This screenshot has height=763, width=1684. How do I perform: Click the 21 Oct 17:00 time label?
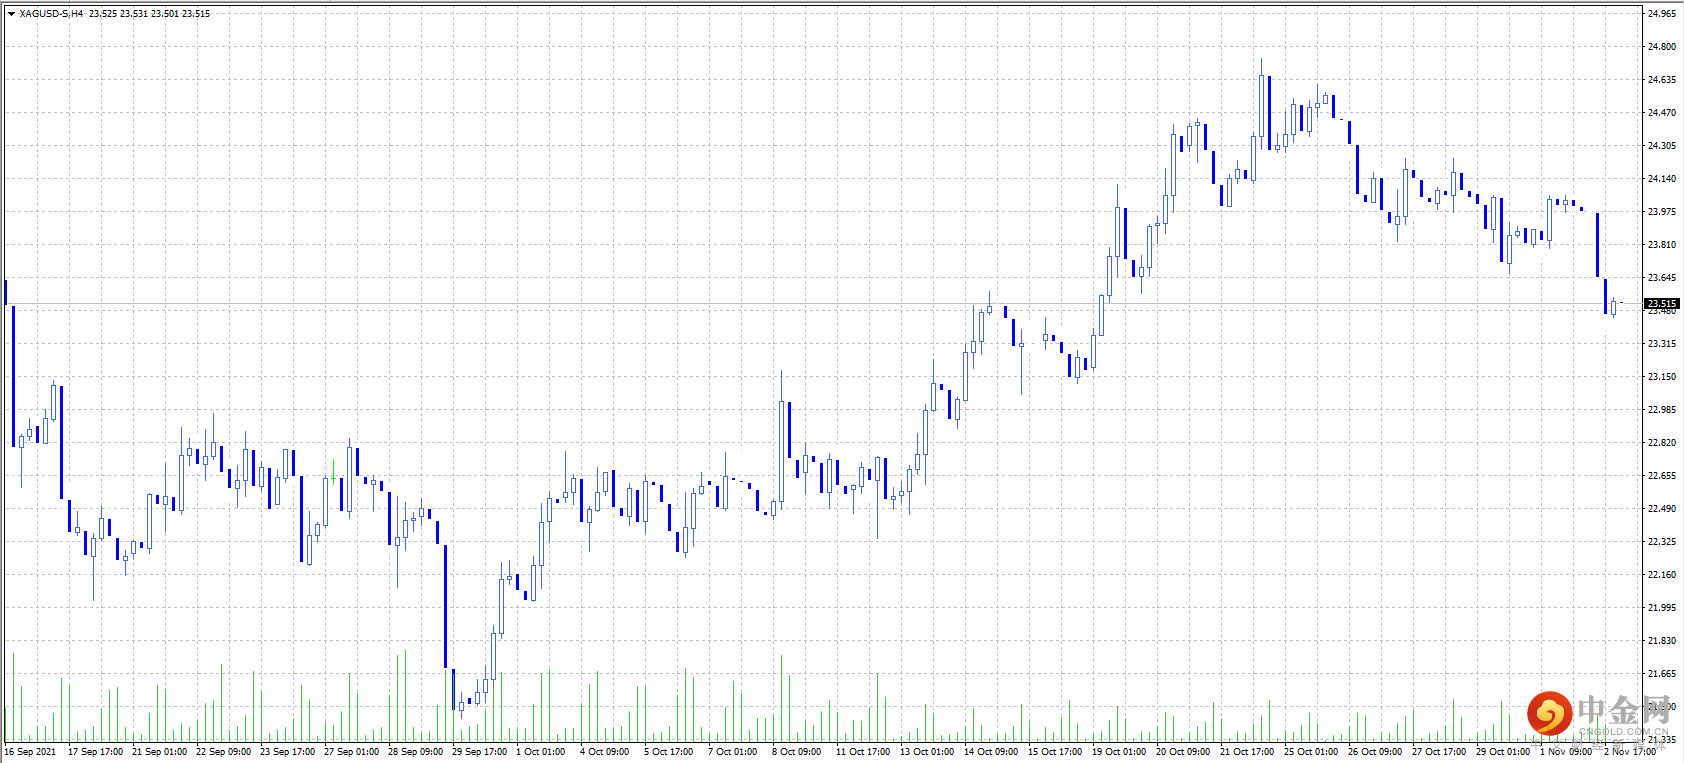[x=1247, y=752]
